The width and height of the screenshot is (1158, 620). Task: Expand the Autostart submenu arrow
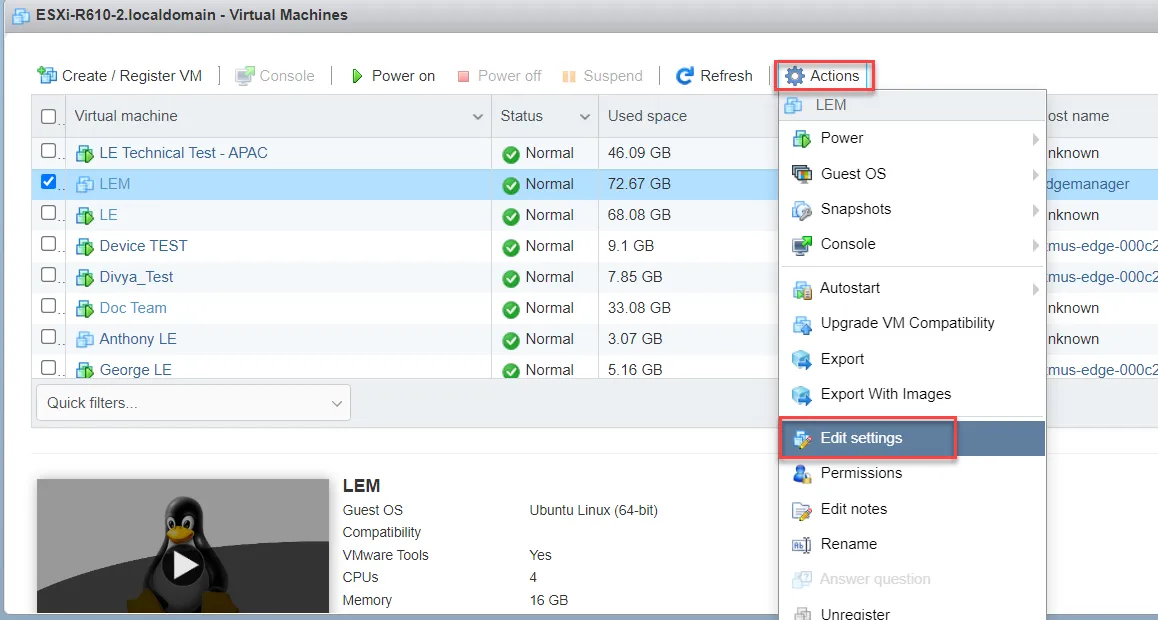pos(1035,290)
